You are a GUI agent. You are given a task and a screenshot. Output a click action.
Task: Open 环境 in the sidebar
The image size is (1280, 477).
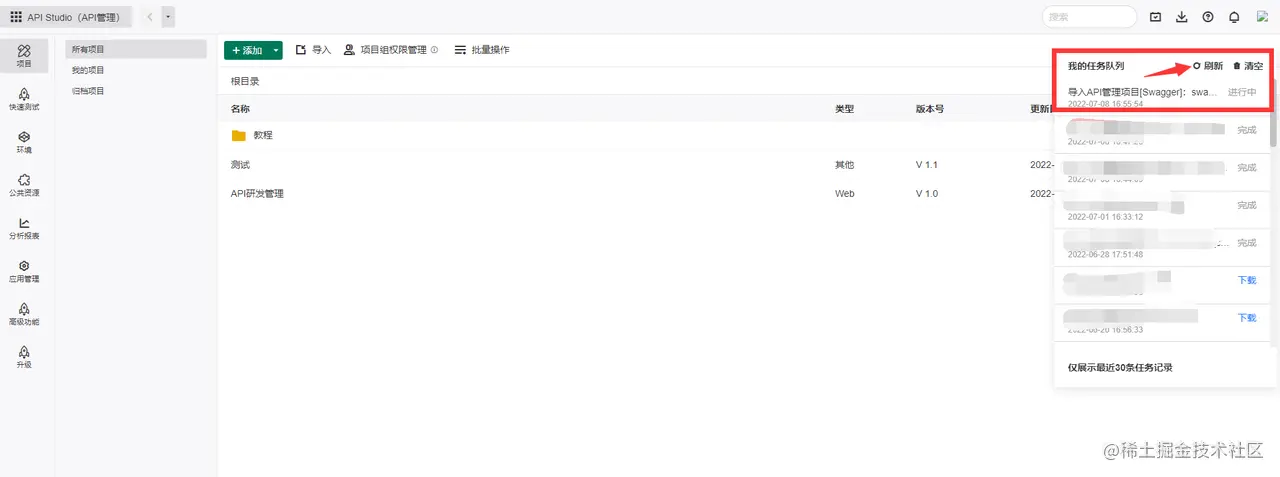[x=24, y=141]
